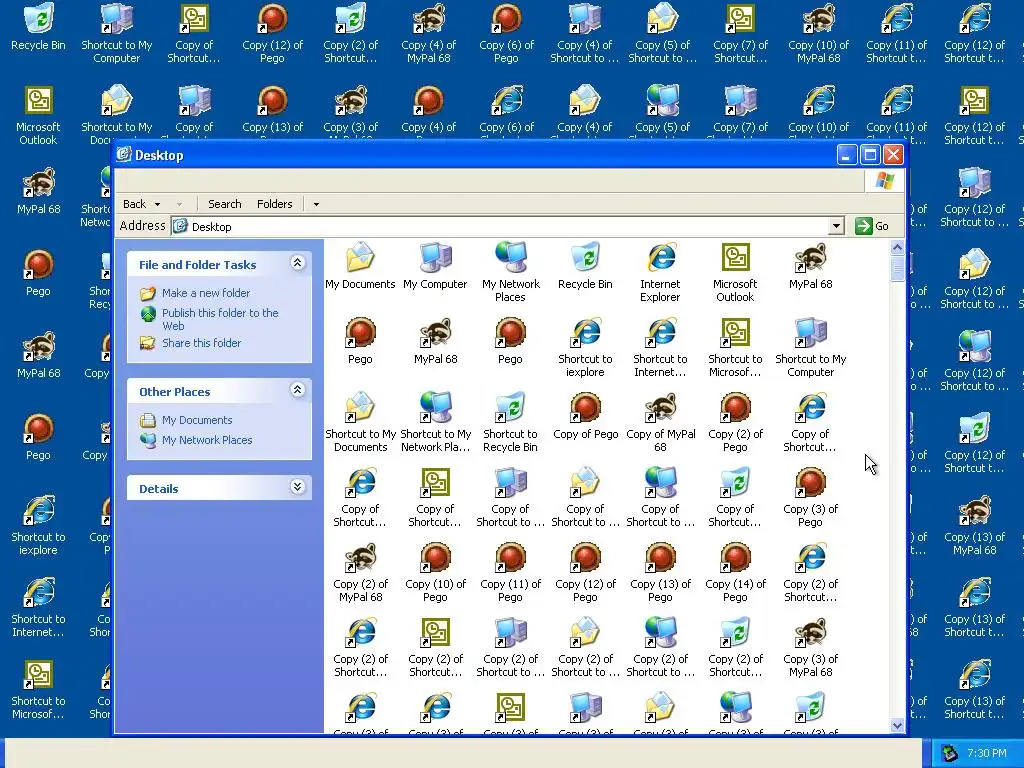Select Copy (12) of Pego on desktop background

pyautogui.click(x=272, y=33)
